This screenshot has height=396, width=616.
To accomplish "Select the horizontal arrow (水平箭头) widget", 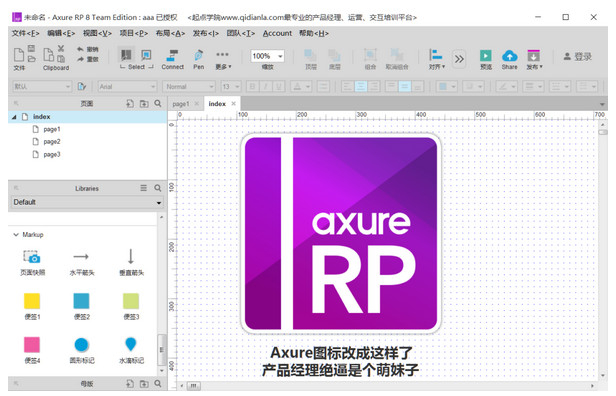I will 82,262.
